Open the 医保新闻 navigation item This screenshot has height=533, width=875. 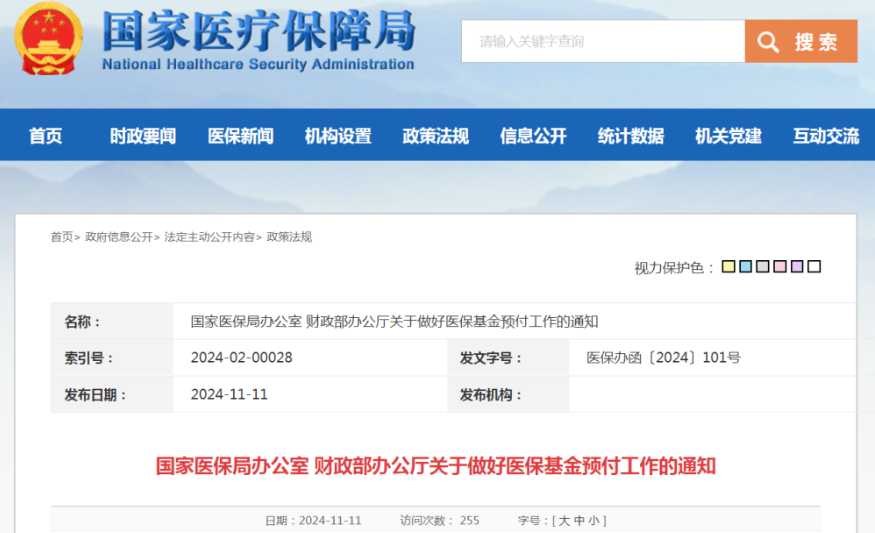coord(241,136)
